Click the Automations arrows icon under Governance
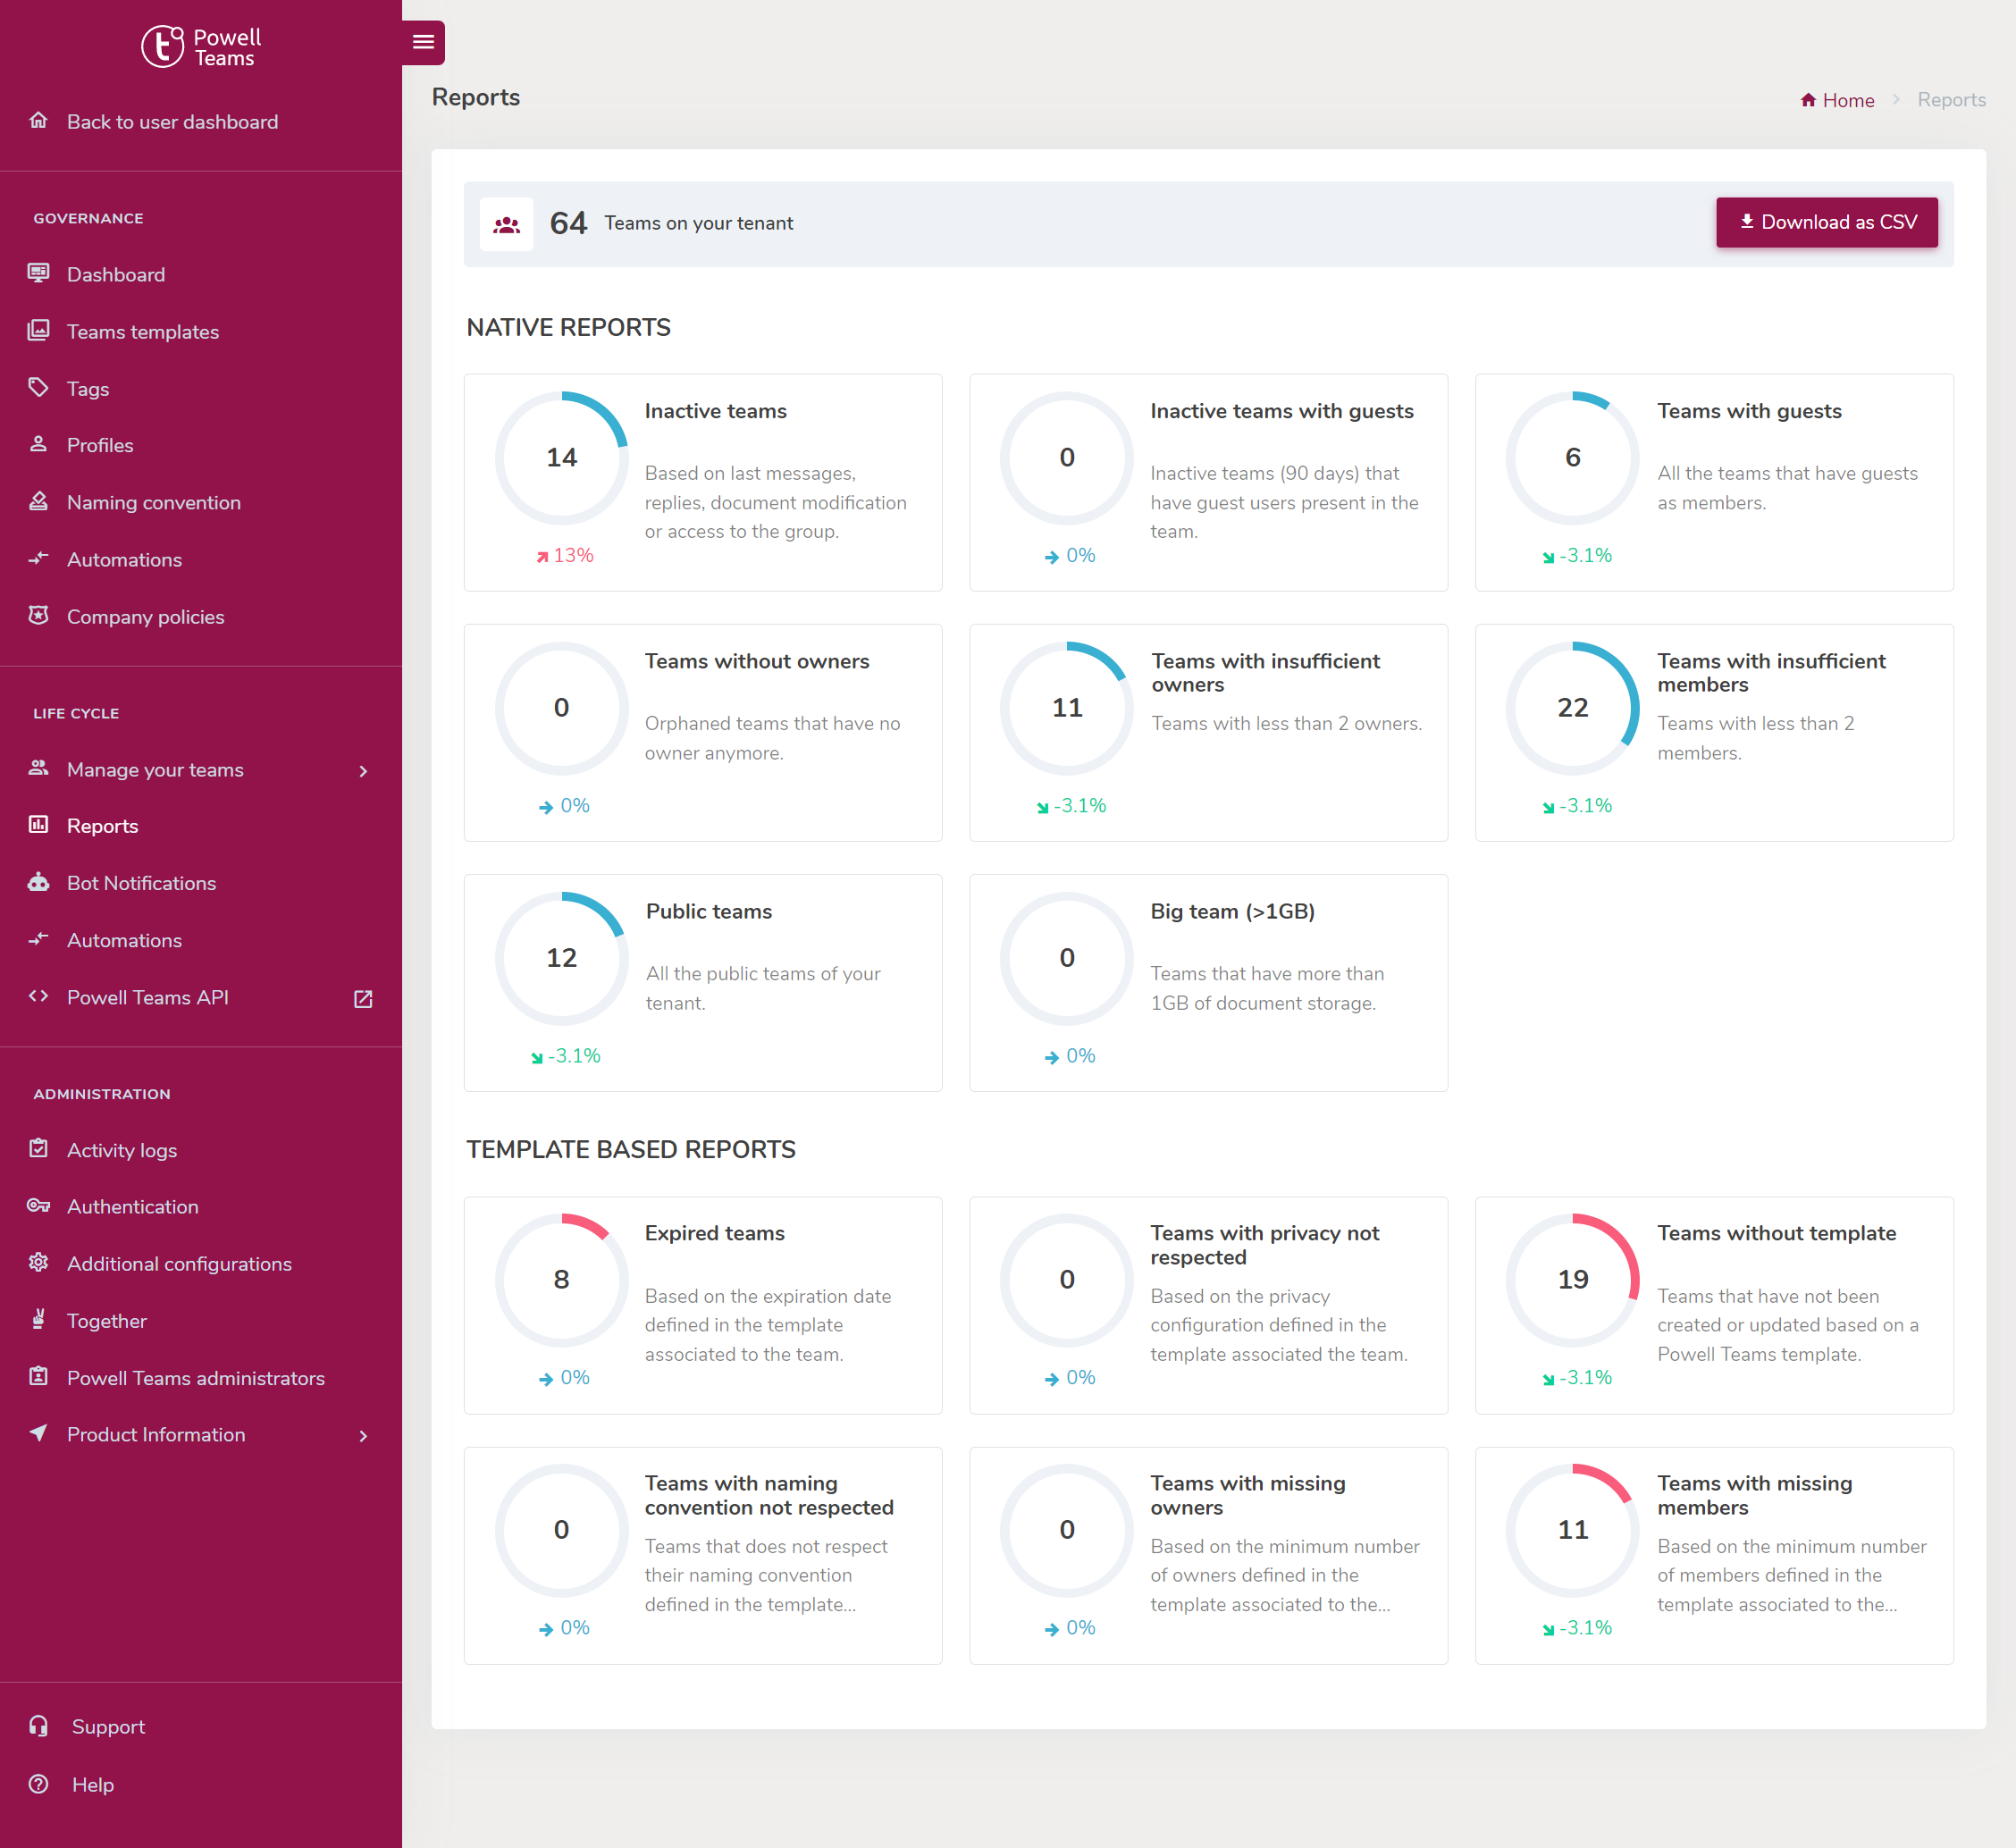The width and height of the screenshot is (2016, 1848). (x=38, y=558)
